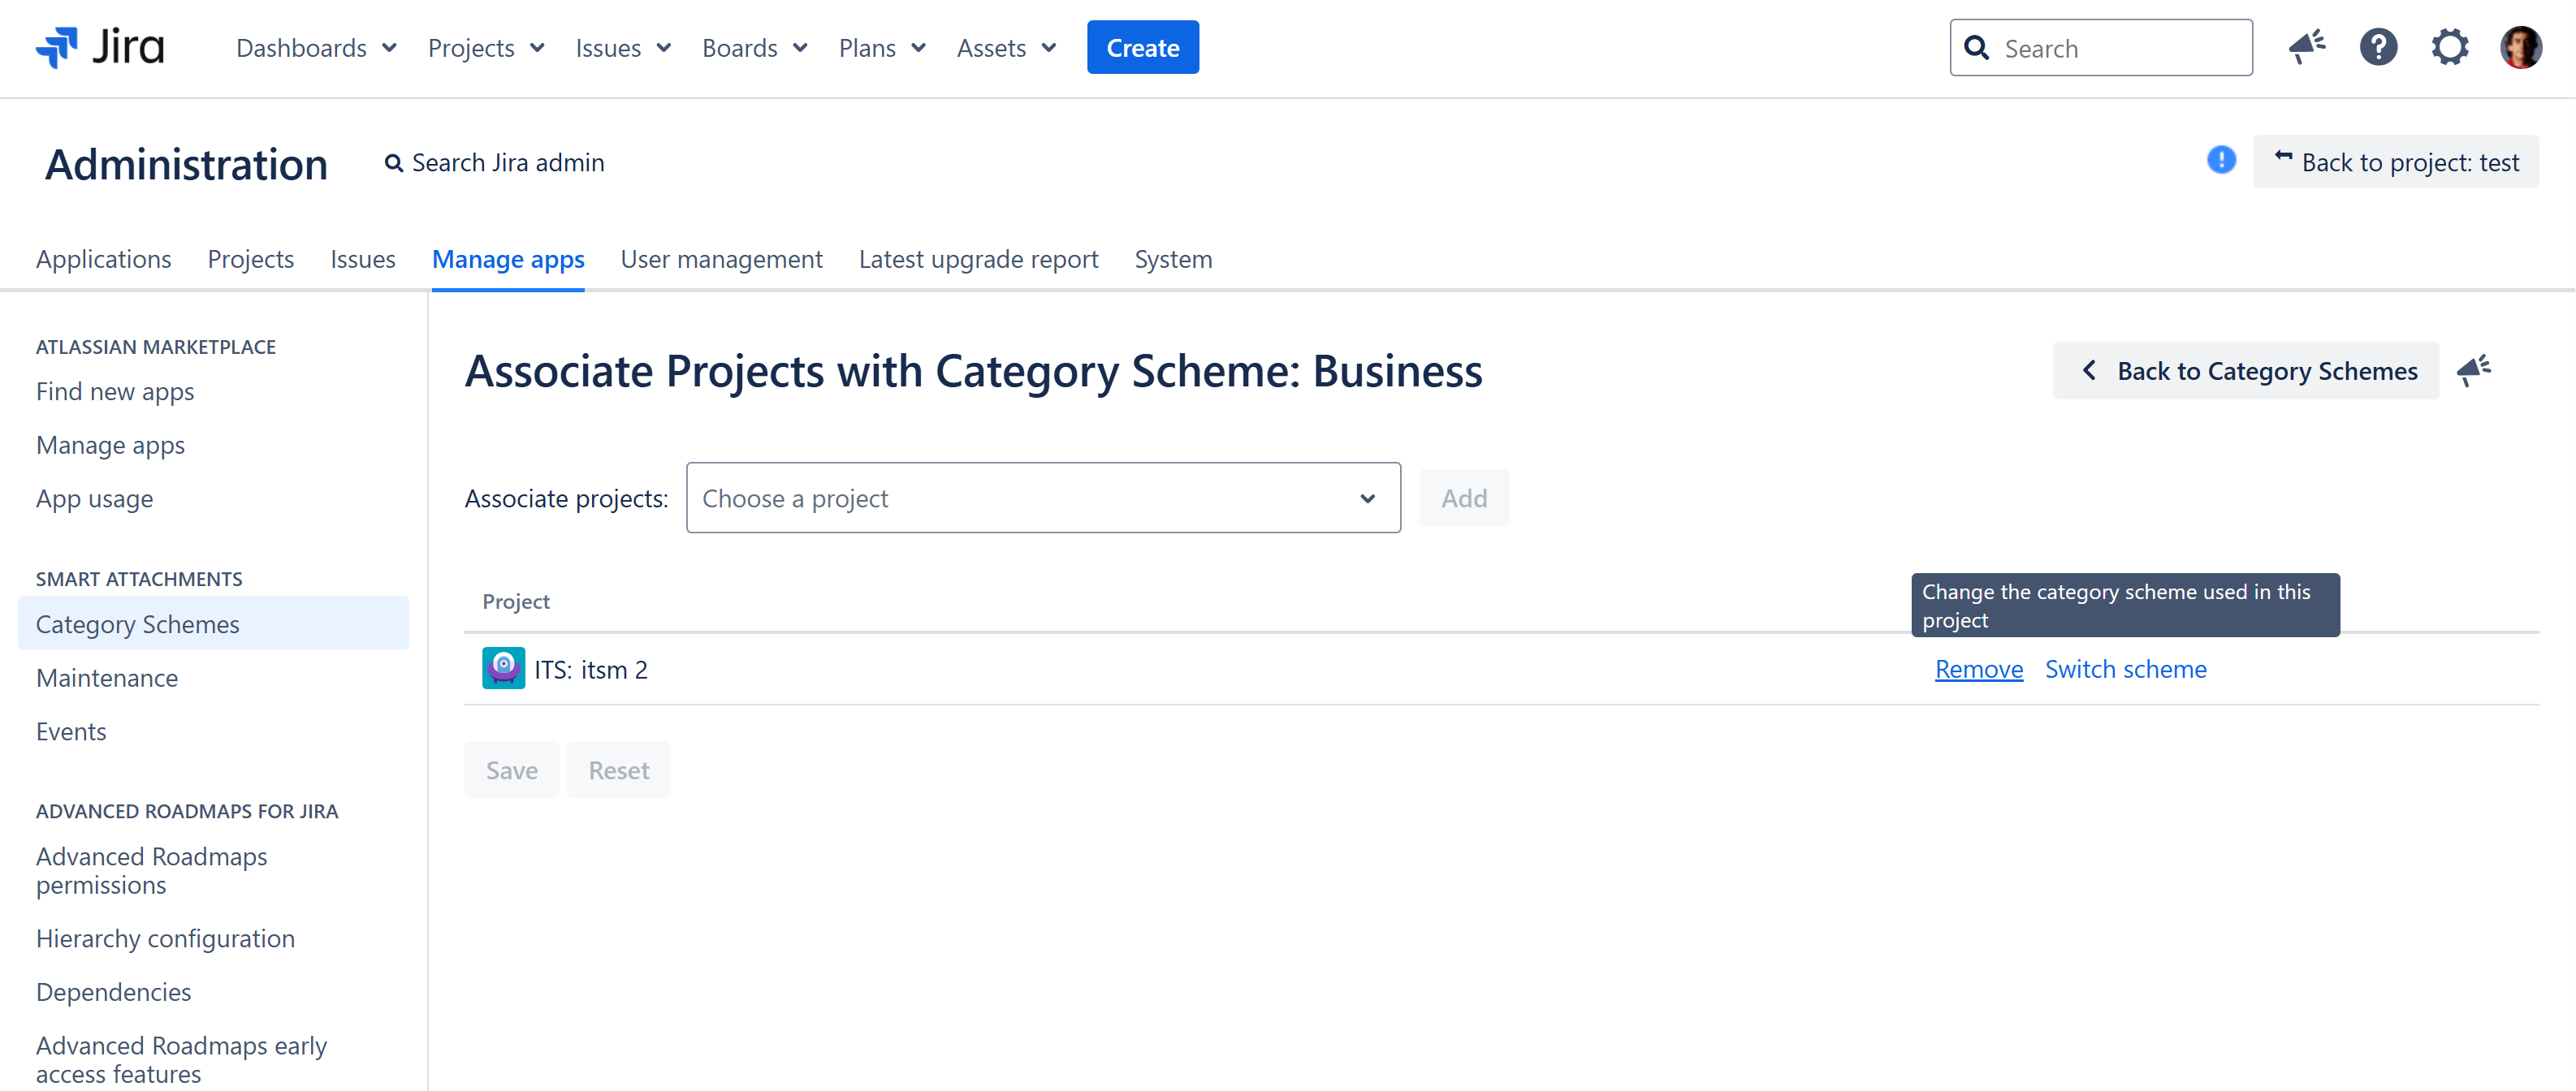Viewport: 2576px width, 1091px height.
Task: Switch to the System tab
Action: [1173, 260]
